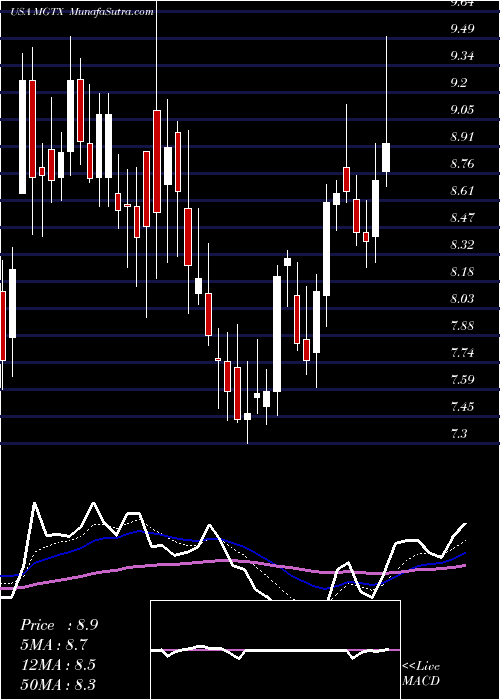Viewport: 500px width, 700px height.
Task: Click the 9.05 price axis label
Action: (462, 110)
